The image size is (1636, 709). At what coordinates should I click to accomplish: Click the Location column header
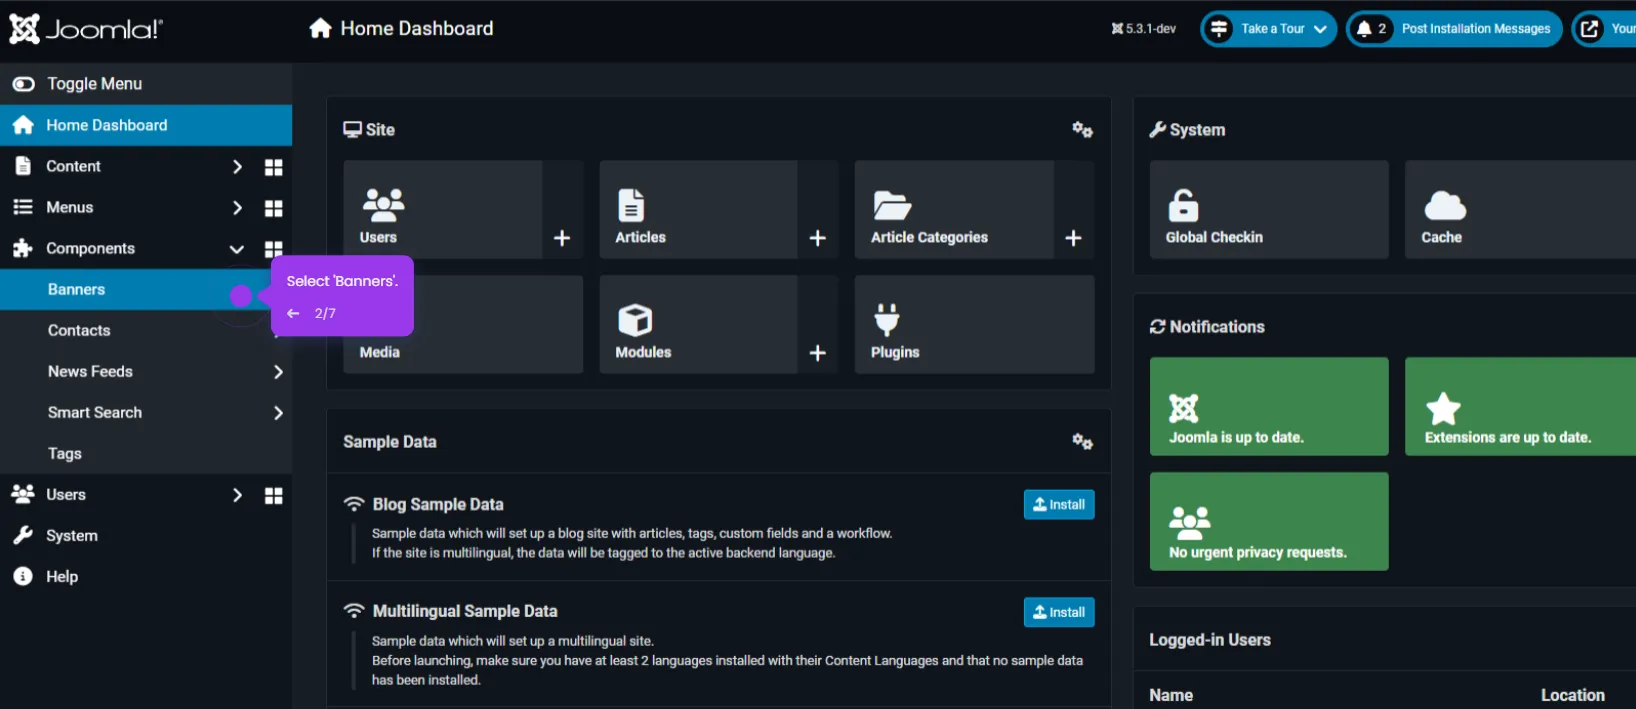tap(1573, 695)
